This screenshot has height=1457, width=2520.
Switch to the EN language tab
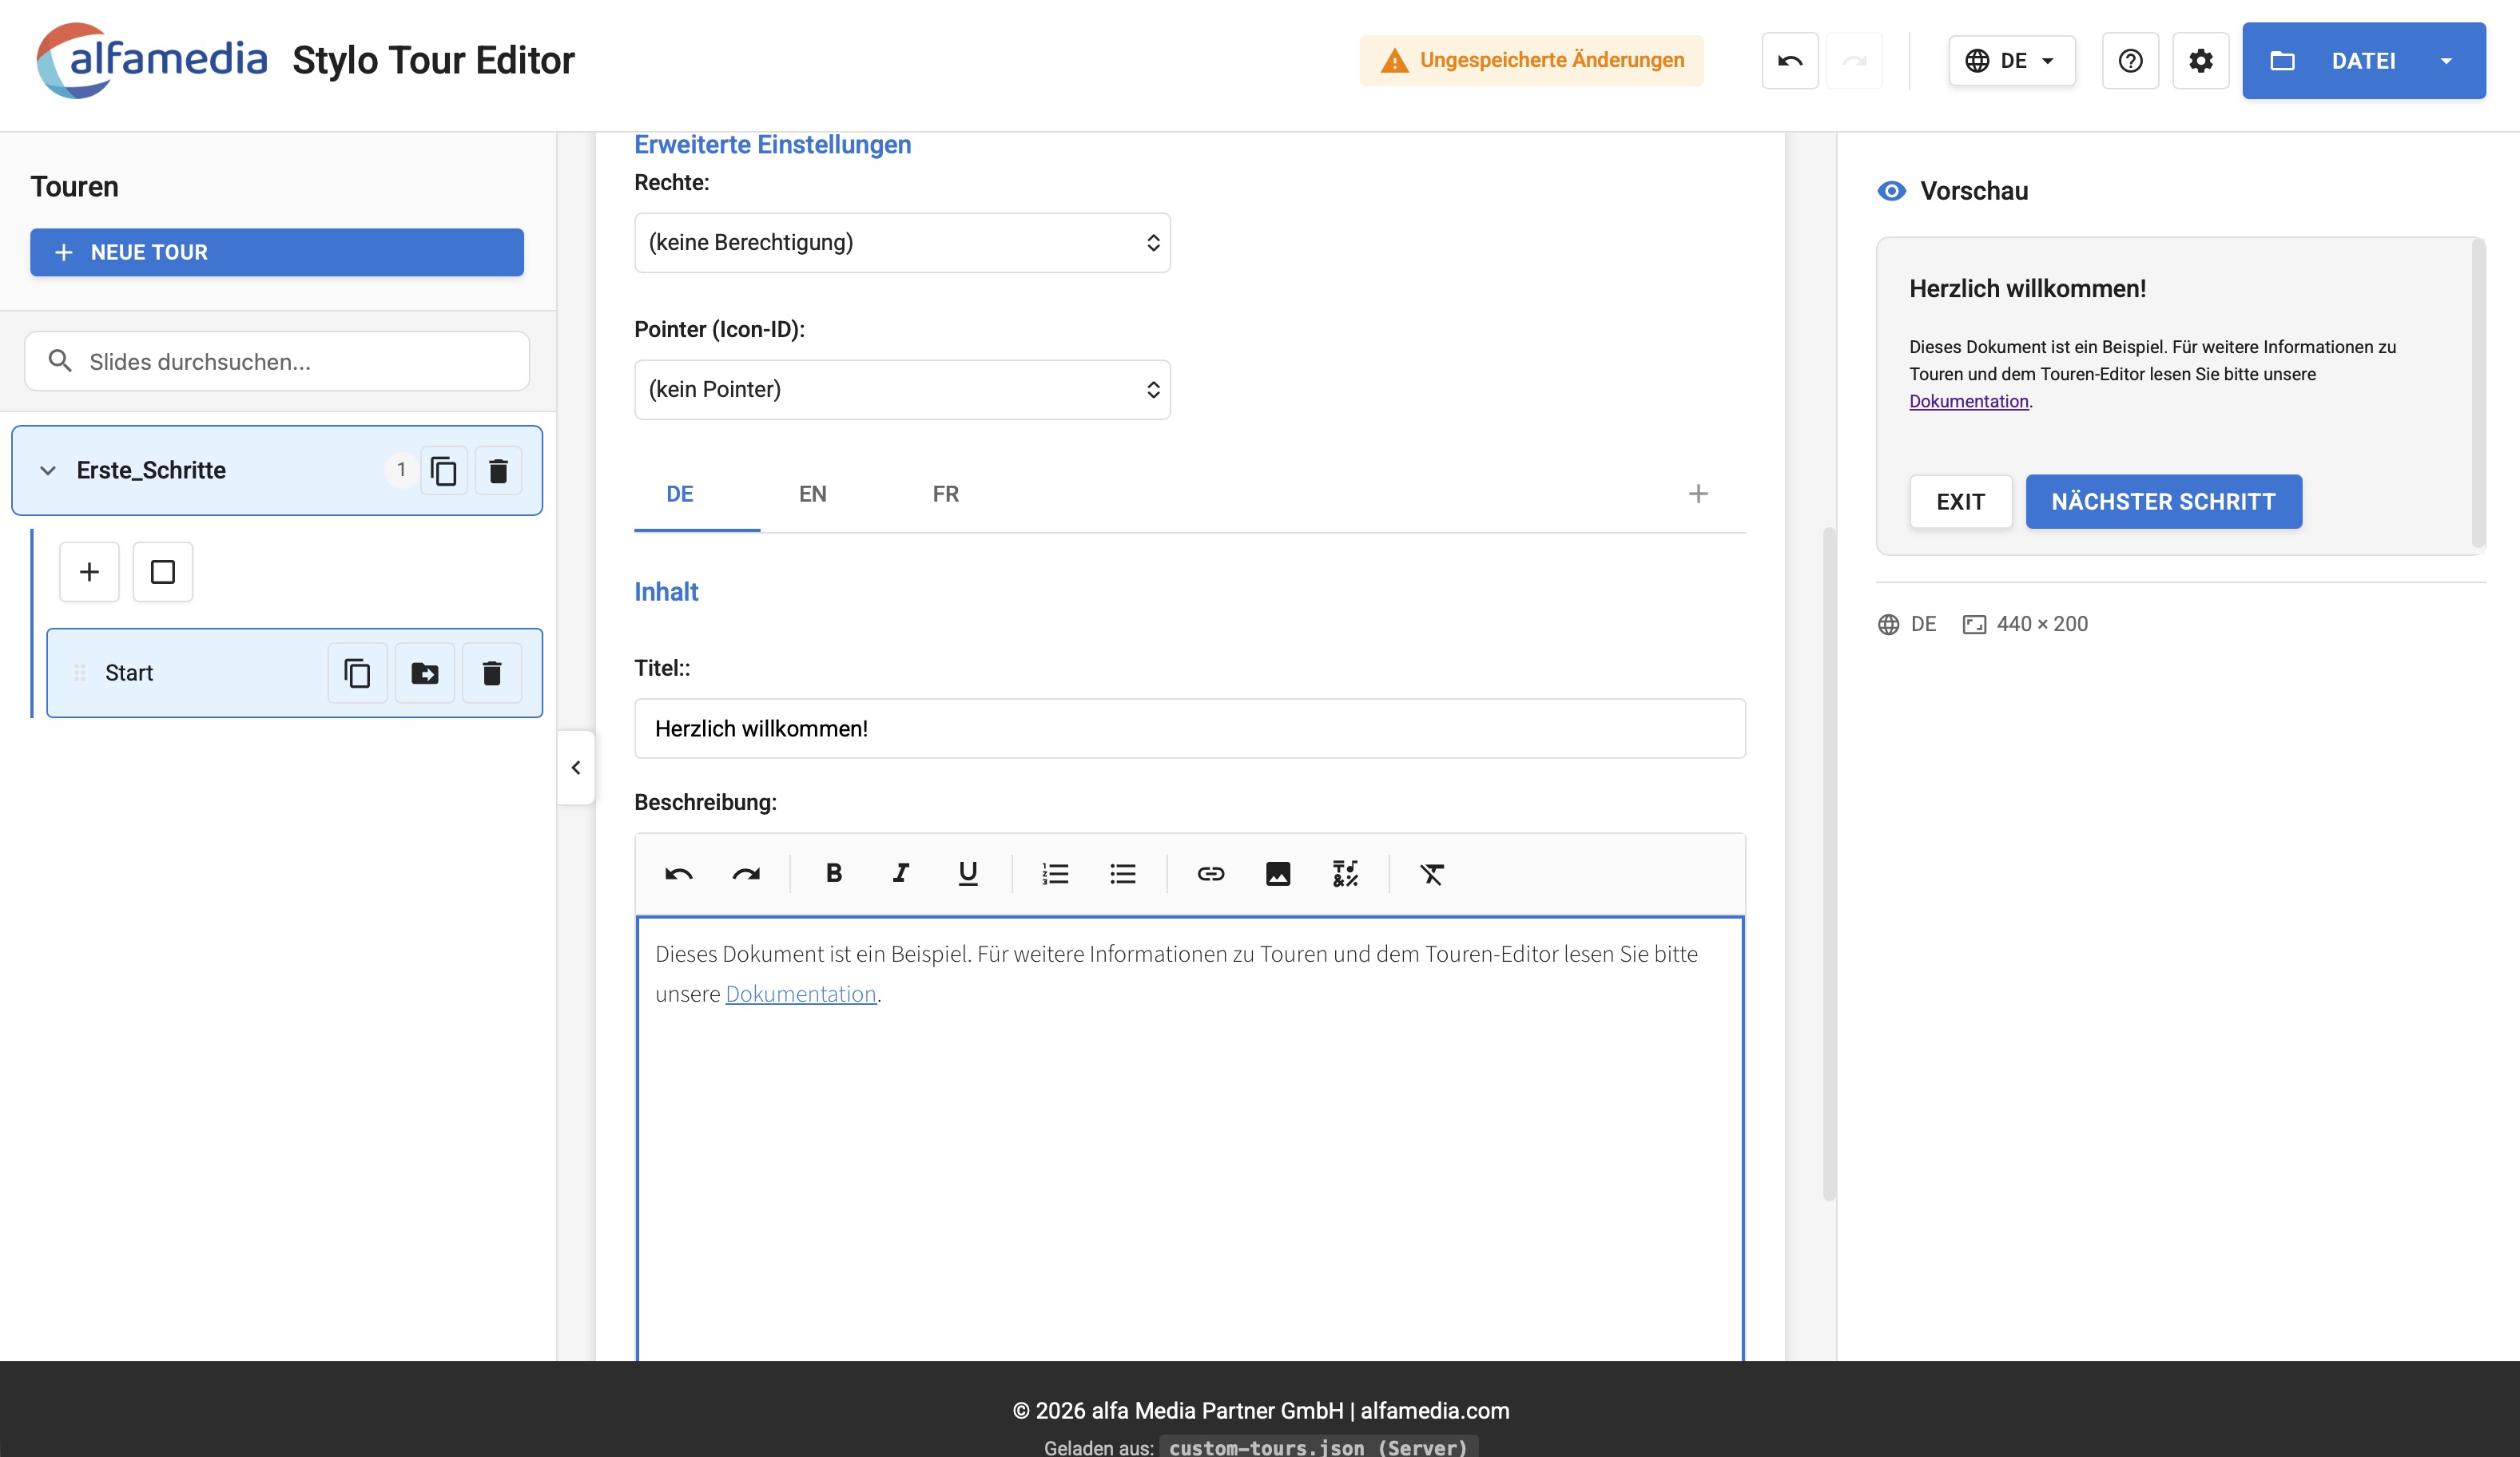(812, 494)
